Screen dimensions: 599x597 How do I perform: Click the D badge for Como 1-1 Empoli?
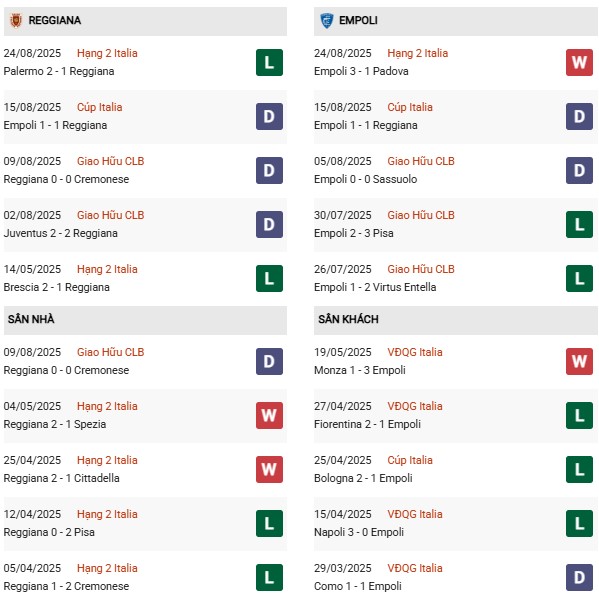point(579,577)
